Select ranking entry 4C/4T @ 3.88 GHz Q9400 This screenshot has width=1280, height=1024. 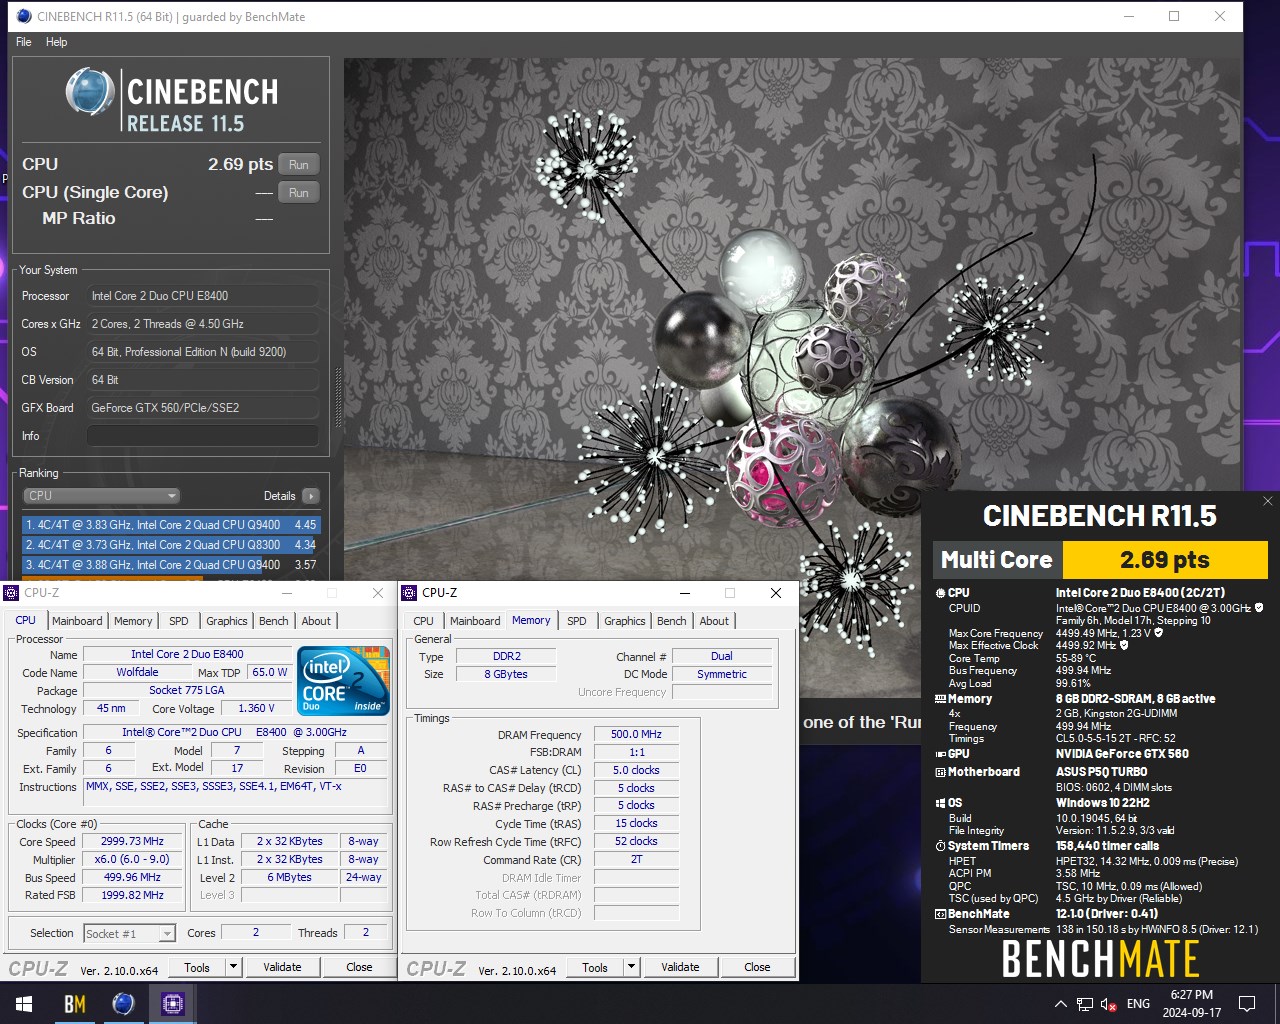pyautogui.click(x=170, y=565)
